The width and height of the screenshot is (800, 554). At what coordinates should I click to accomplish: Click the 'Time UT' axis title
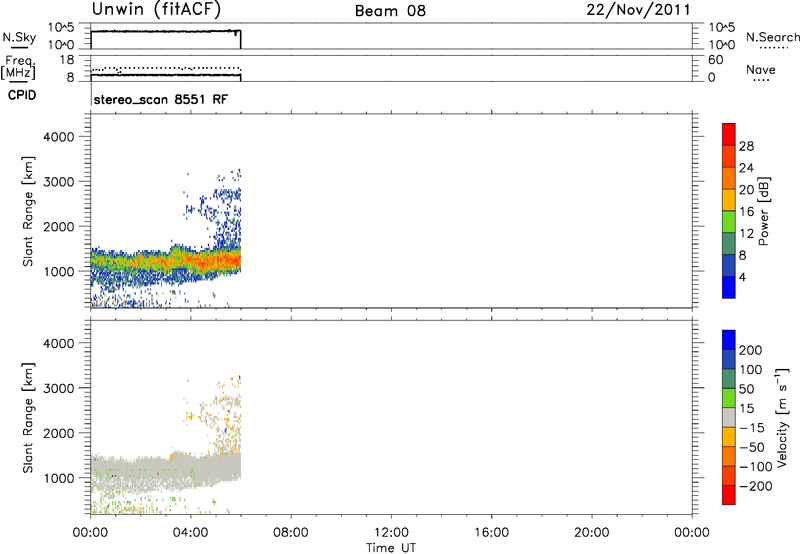pos(391,547)
